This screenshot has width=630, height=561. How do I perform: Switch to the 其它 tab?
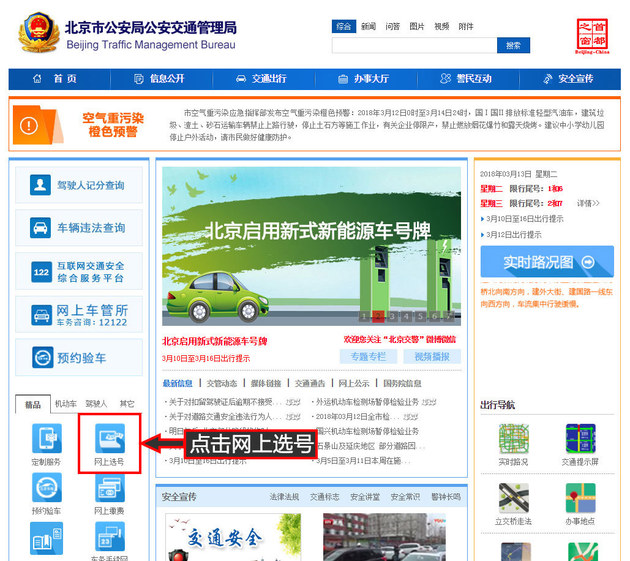(x=127, y=404)
